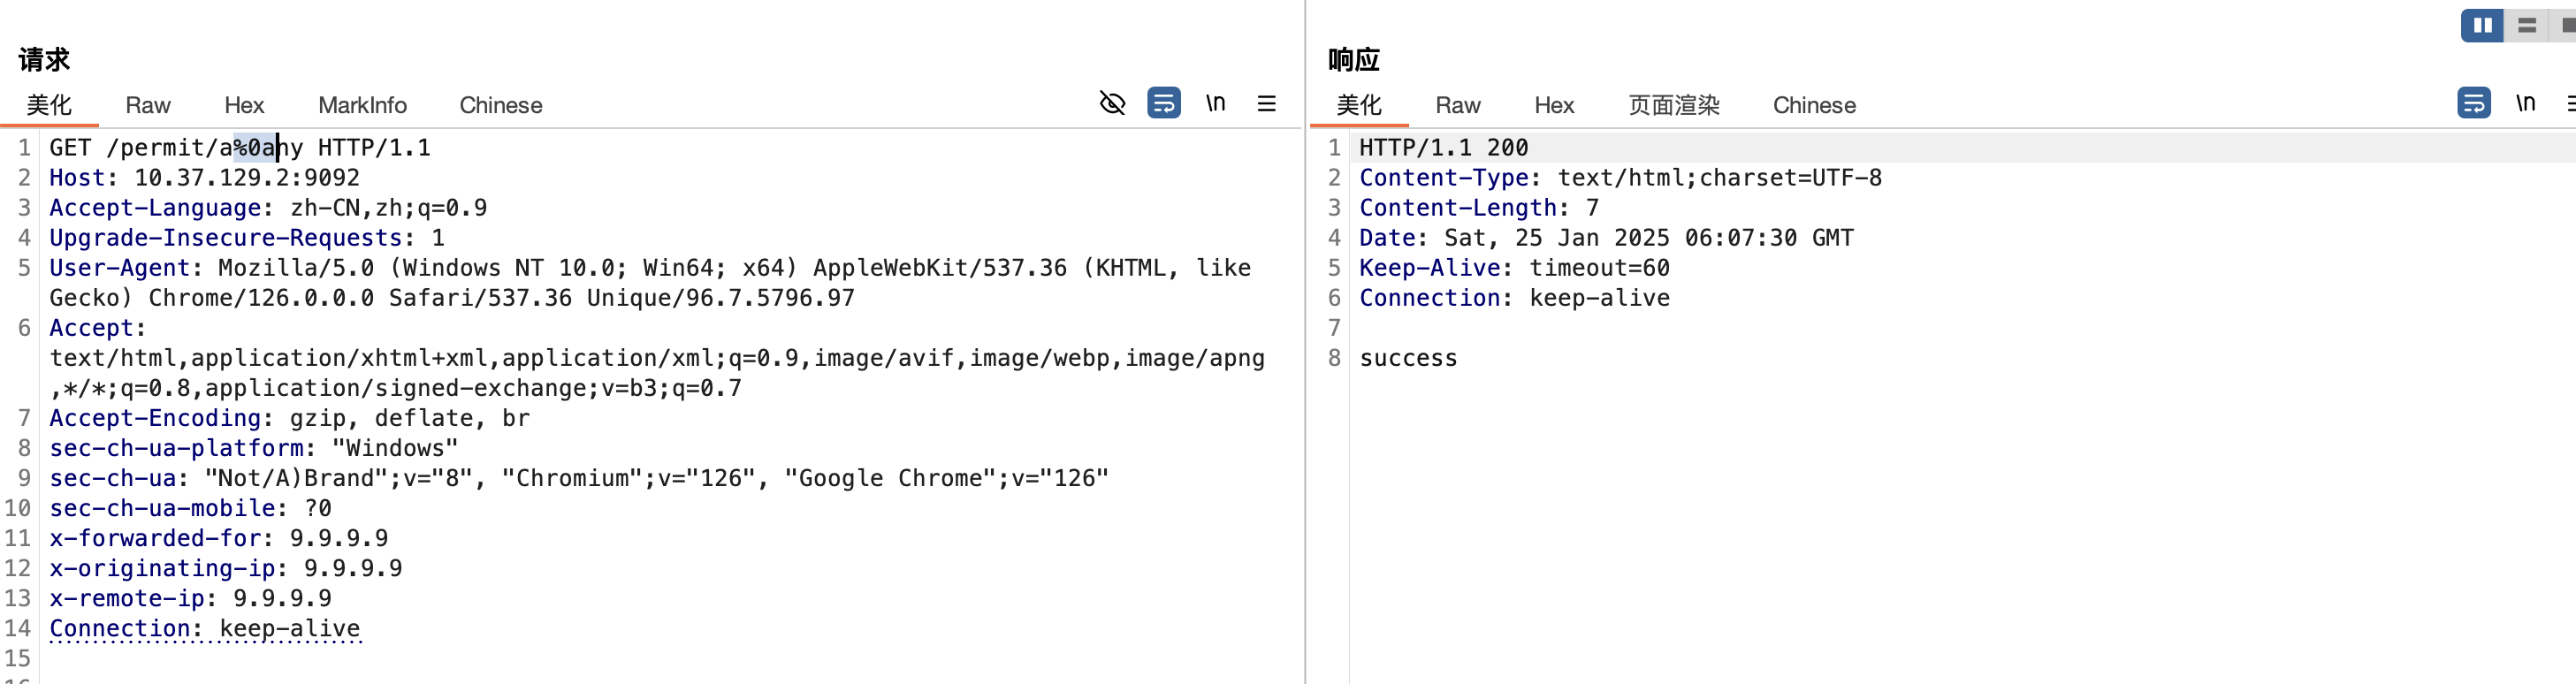Show non-printable characters in response editor
Image resolution: width=2576 pixels, height=684 pixels.
[2525, 103]
